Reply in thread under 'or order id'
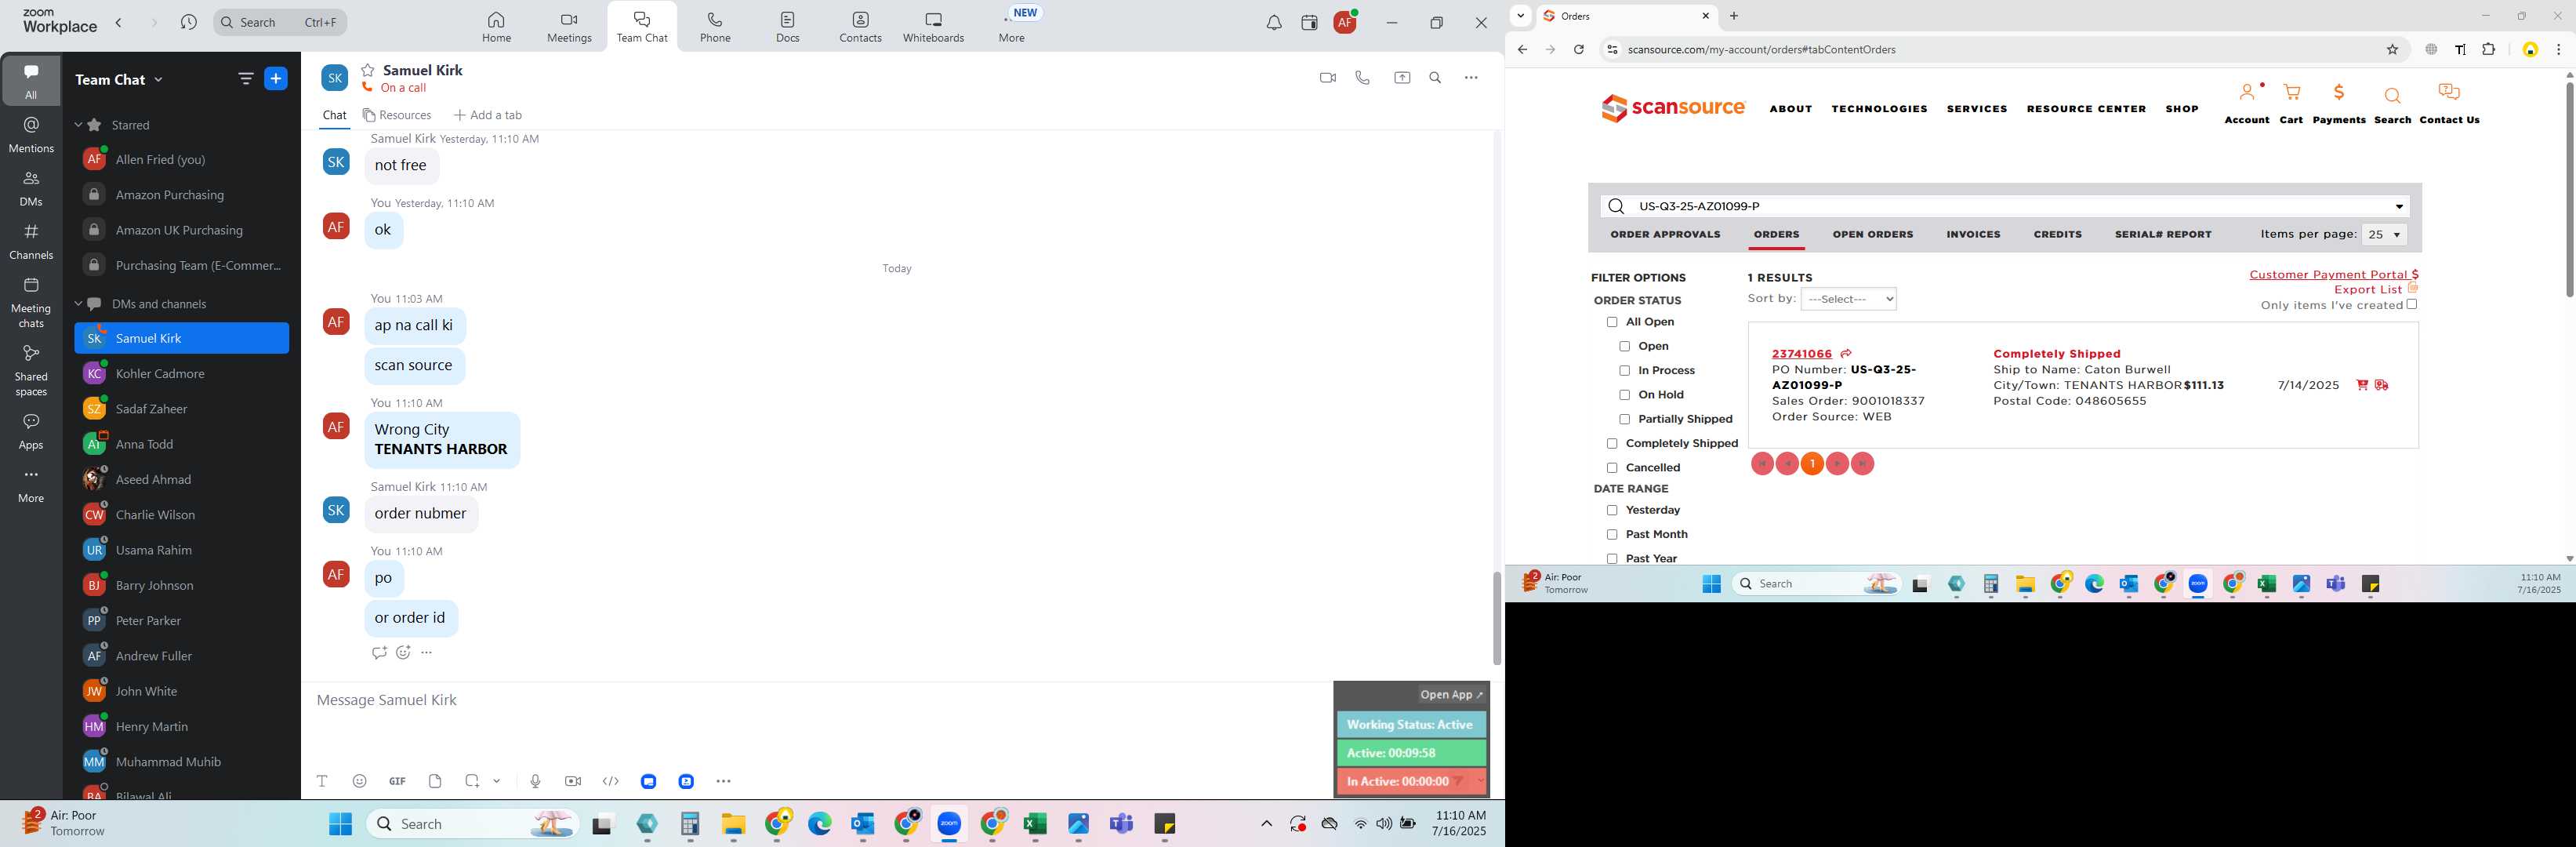Viewport: 2576px width, 847px height. coord(379,653)
